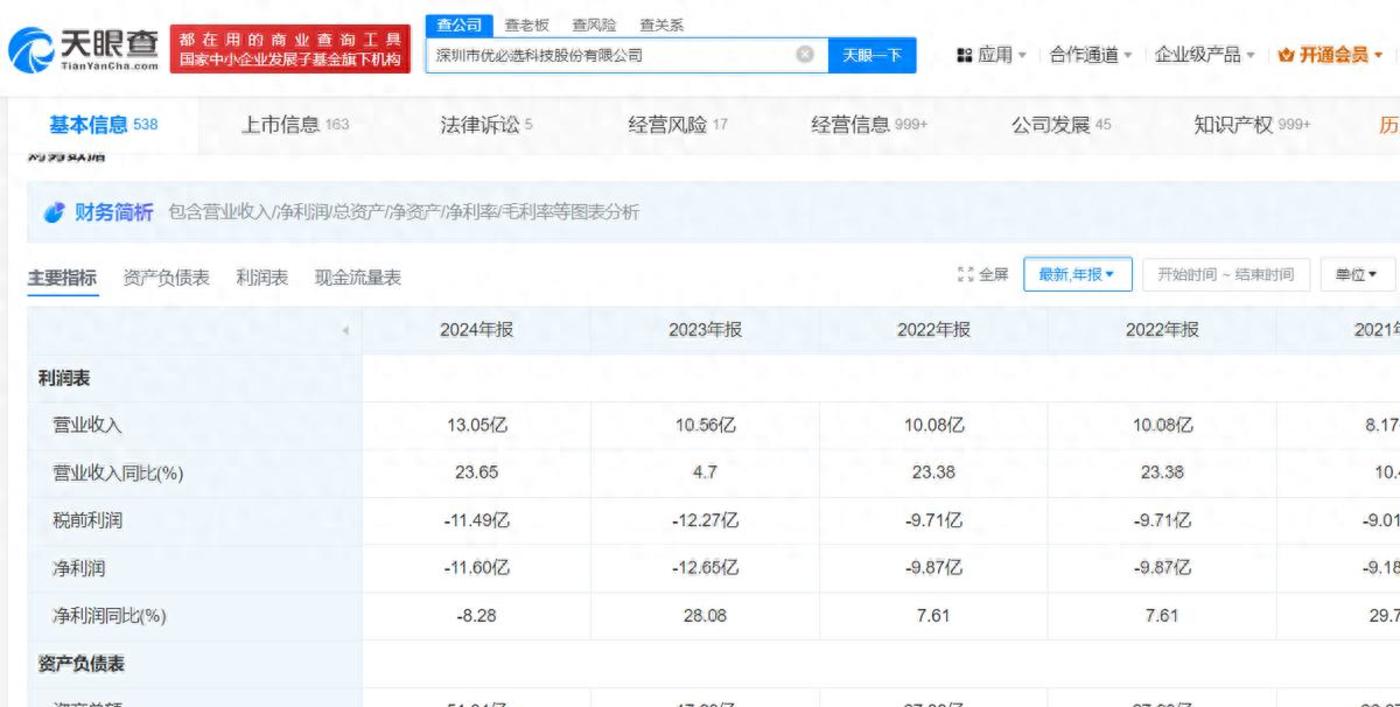Click the 4.7 revenue growth cell

coord(705,472)
